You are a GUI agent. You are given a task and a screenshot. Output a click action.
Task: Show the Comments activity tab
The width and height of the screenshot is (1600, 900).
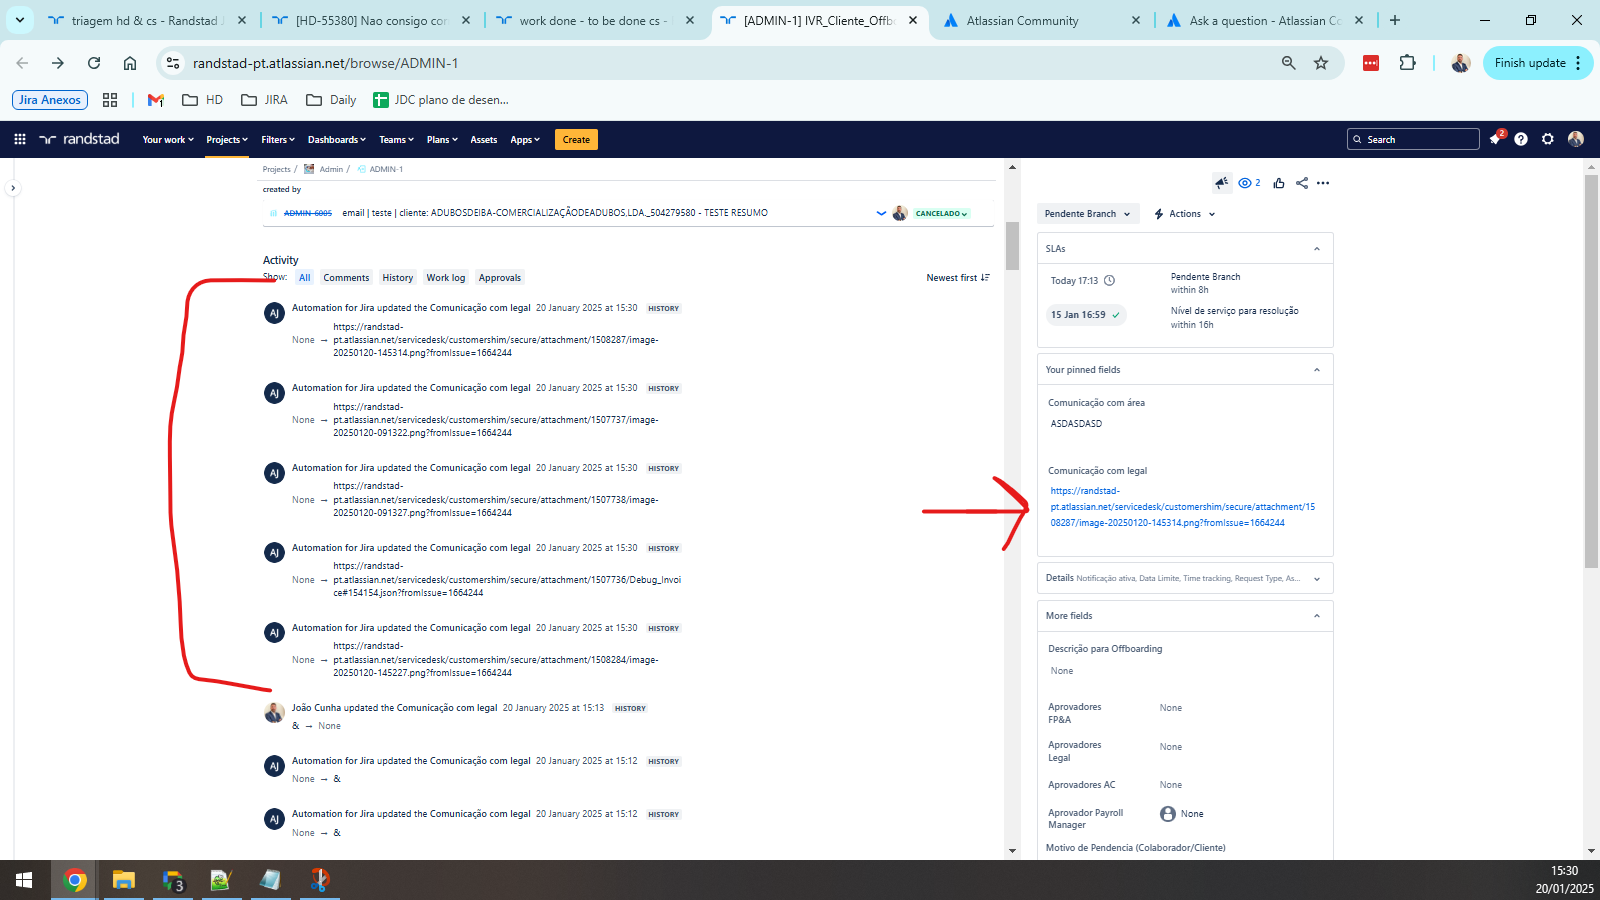pyautogui.click(x=346, y=278)
